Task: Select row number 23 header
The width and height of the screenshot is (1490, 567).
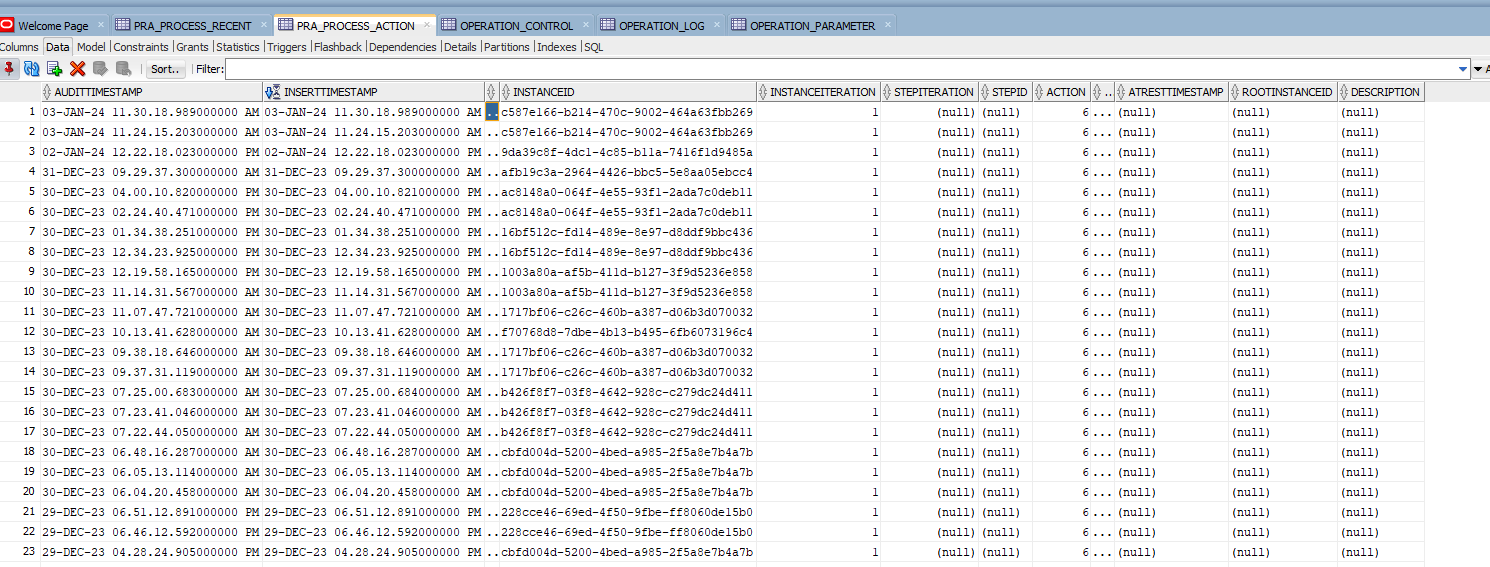Action: click(x=20, y=552)
